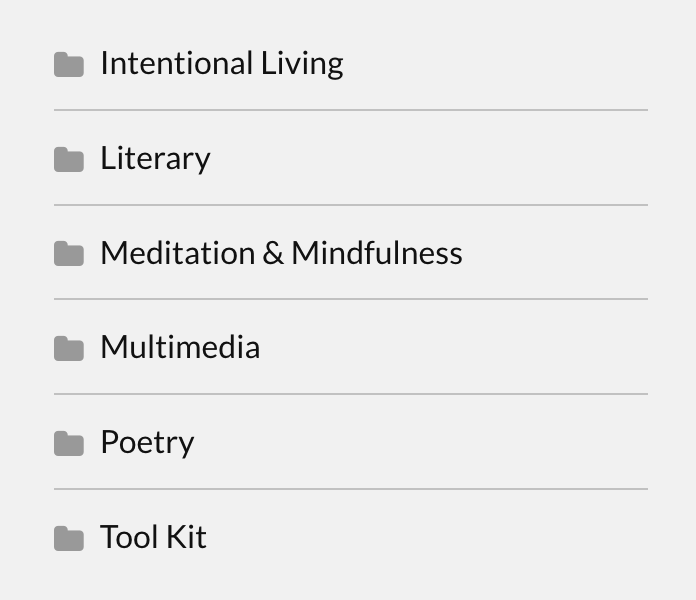696x600 pixels.
Task: Click the ampersand in the Meditation entry
Action: pos(273,253)
